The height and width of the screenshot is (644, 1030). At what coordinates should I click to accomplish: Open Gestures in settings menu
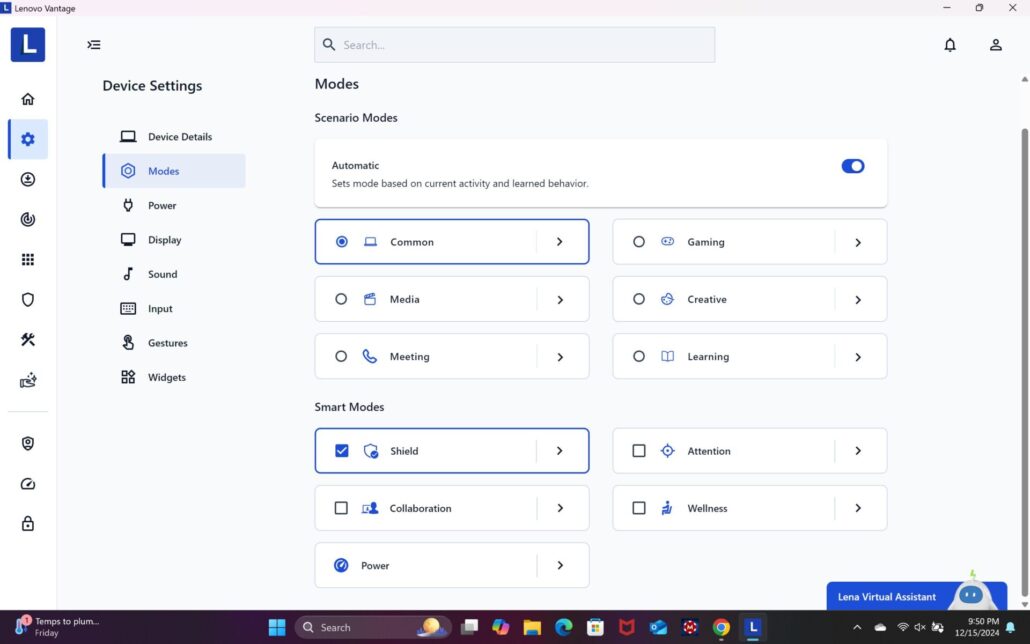(174, 343)
